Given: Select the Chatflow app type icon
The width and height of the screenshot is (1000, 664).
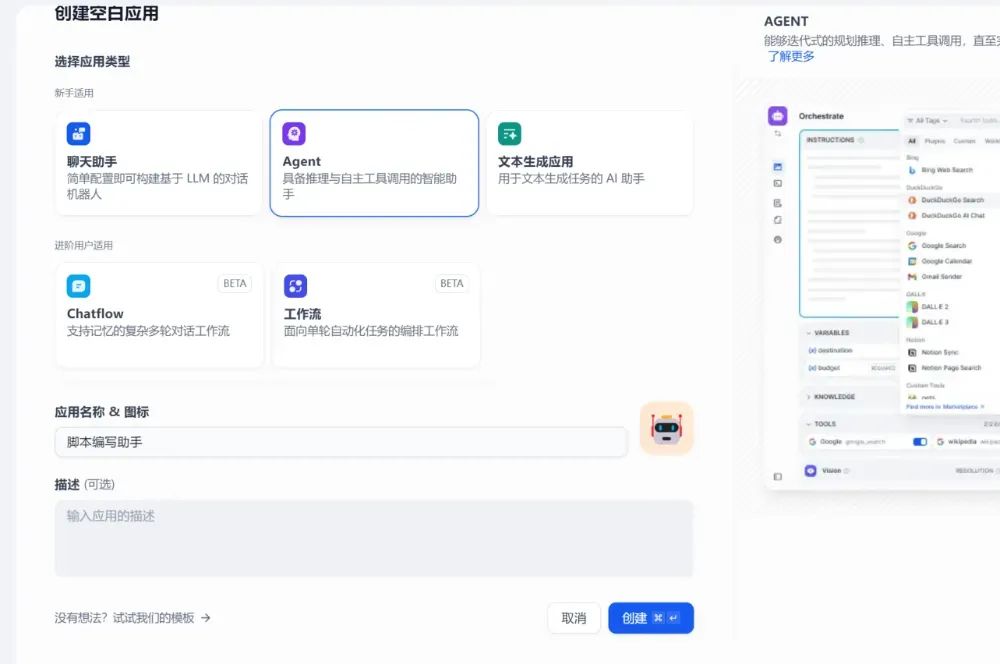Looking at the screenshot, I should 78,286.
